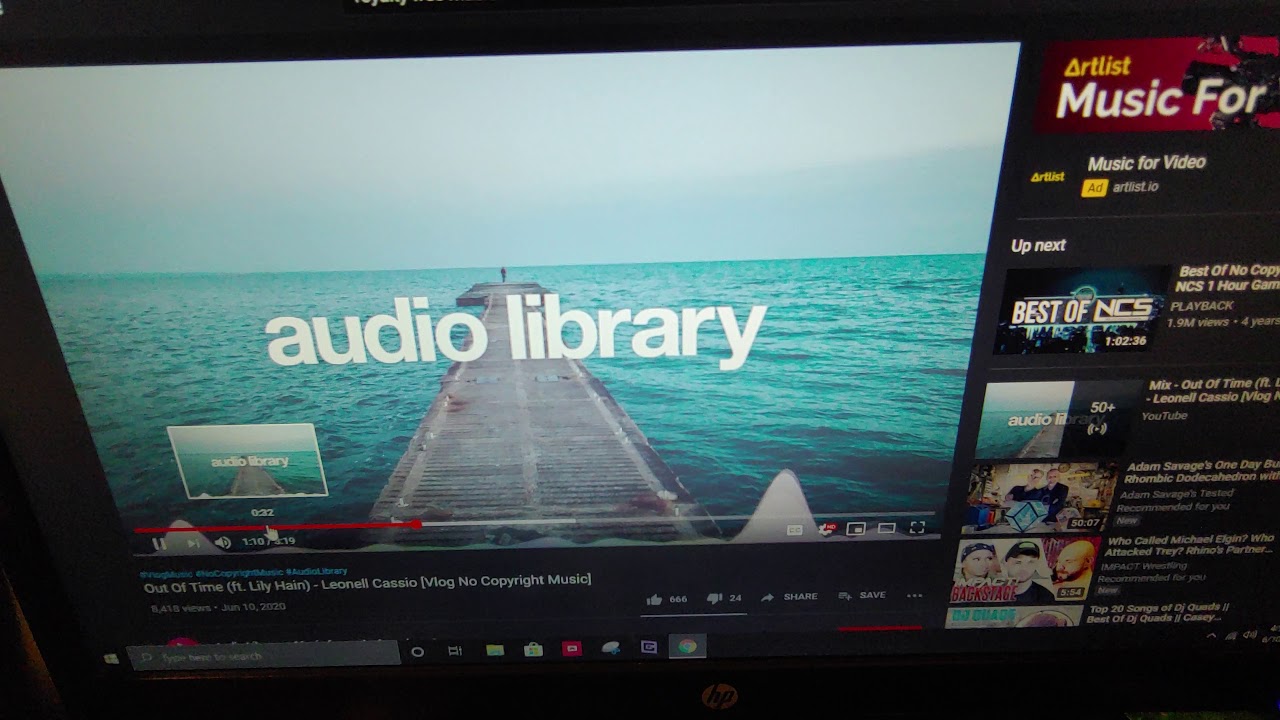1280x720 pixels.
Task: Open Microsoft Store from the taskbar
Action: pyautogui.click(x=533, y=649)
